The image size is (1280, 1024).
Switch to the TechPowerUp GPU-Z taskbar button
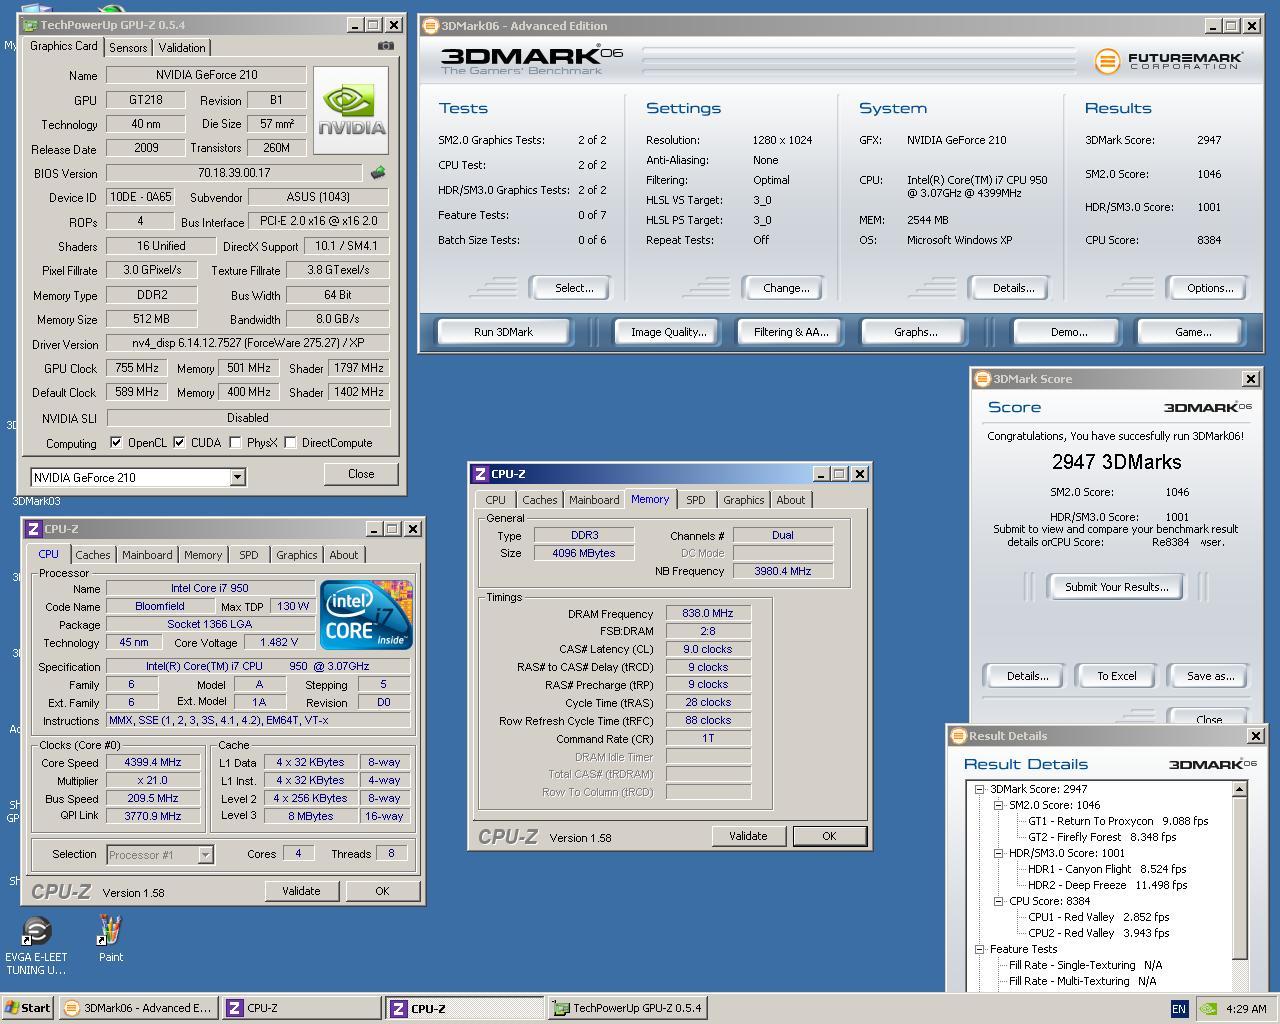pos(628,1008)
